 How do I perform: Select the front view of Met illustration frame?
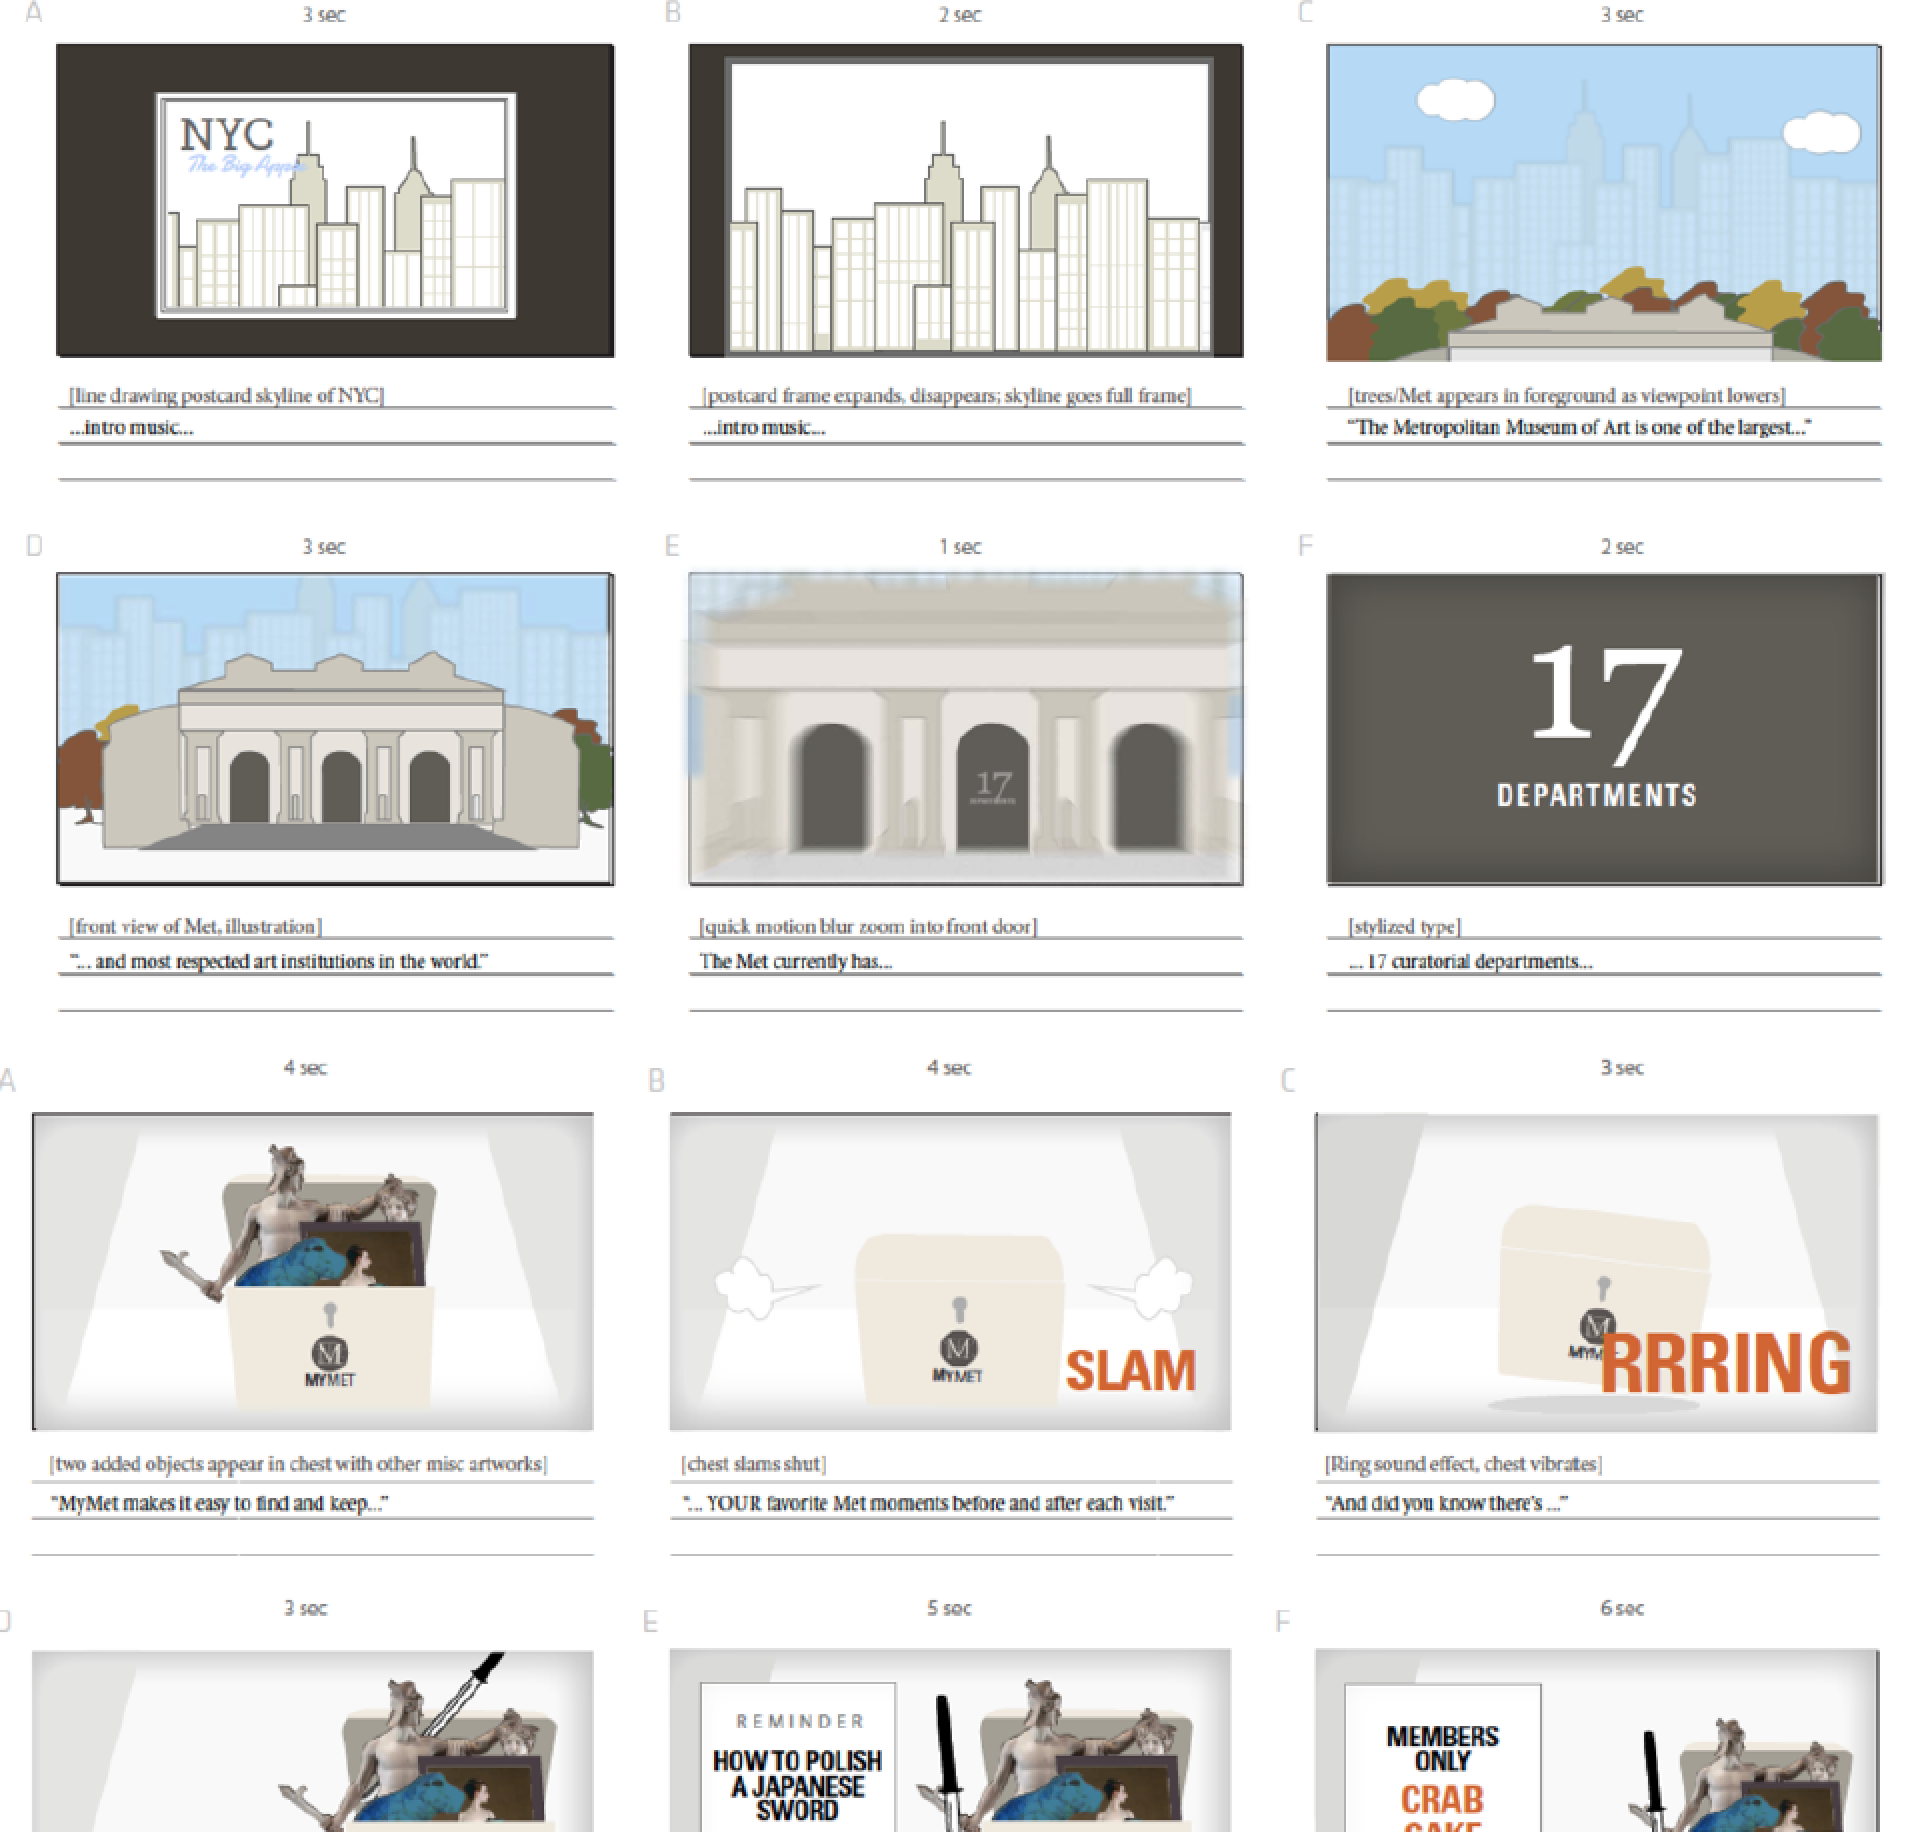coord(335,729)
